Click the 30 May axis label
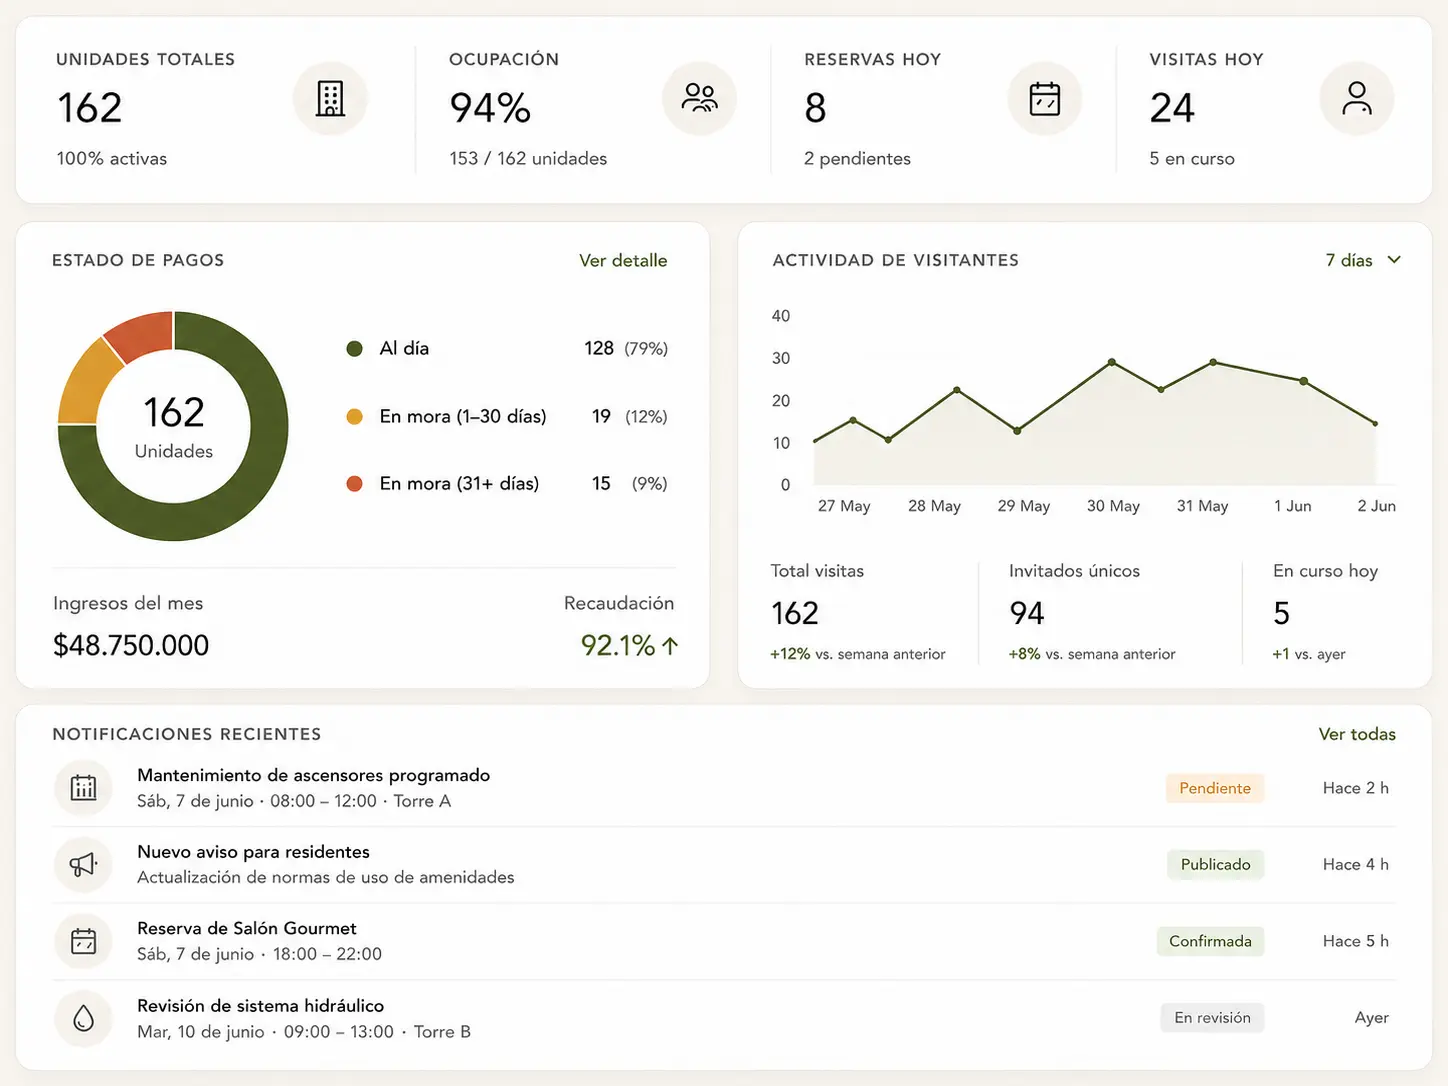The height and width of the screenshot is (1086, 1448). point(1113,506)
